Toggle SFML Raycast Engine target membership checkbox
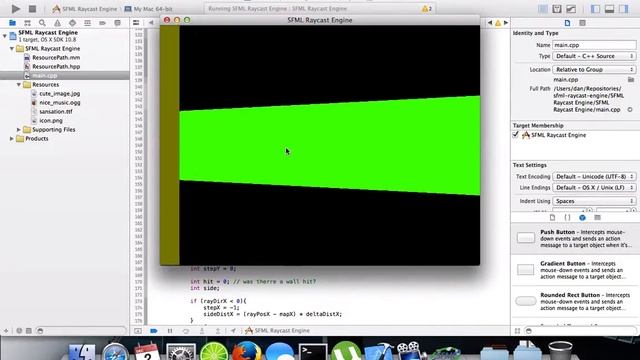Viewport: 640px width, 360px height. click(x=516, y=135)
